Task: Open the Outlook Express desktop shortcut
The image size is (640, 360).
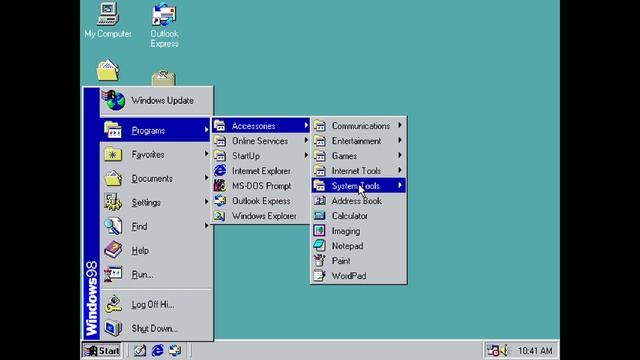Action: (164, 25)
